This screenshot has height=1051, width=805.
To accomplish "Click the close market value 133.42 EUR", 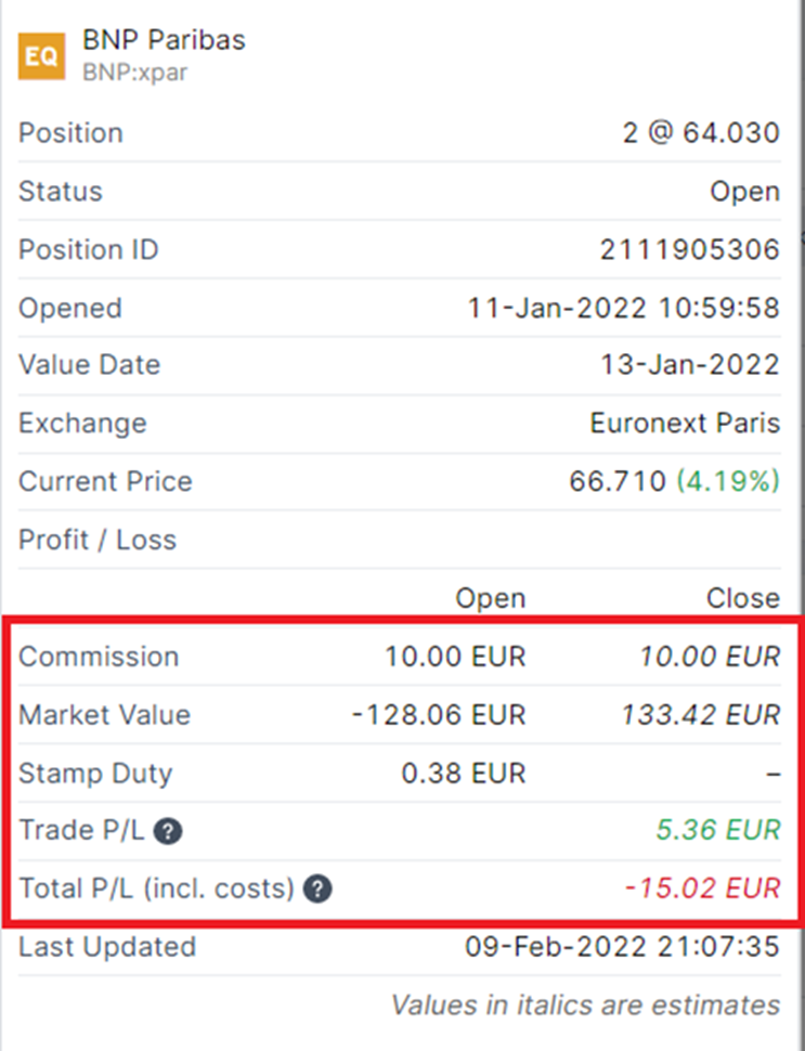I will [700, 715].
